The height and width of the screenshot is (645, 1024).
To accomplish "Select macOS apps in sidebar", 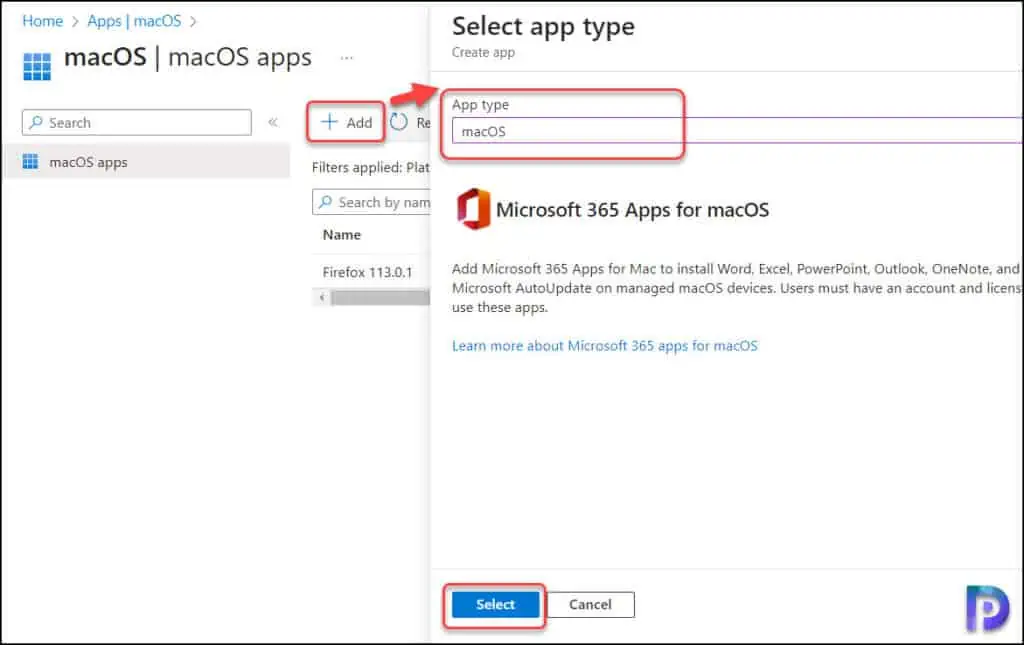I will tap(146, 162).
